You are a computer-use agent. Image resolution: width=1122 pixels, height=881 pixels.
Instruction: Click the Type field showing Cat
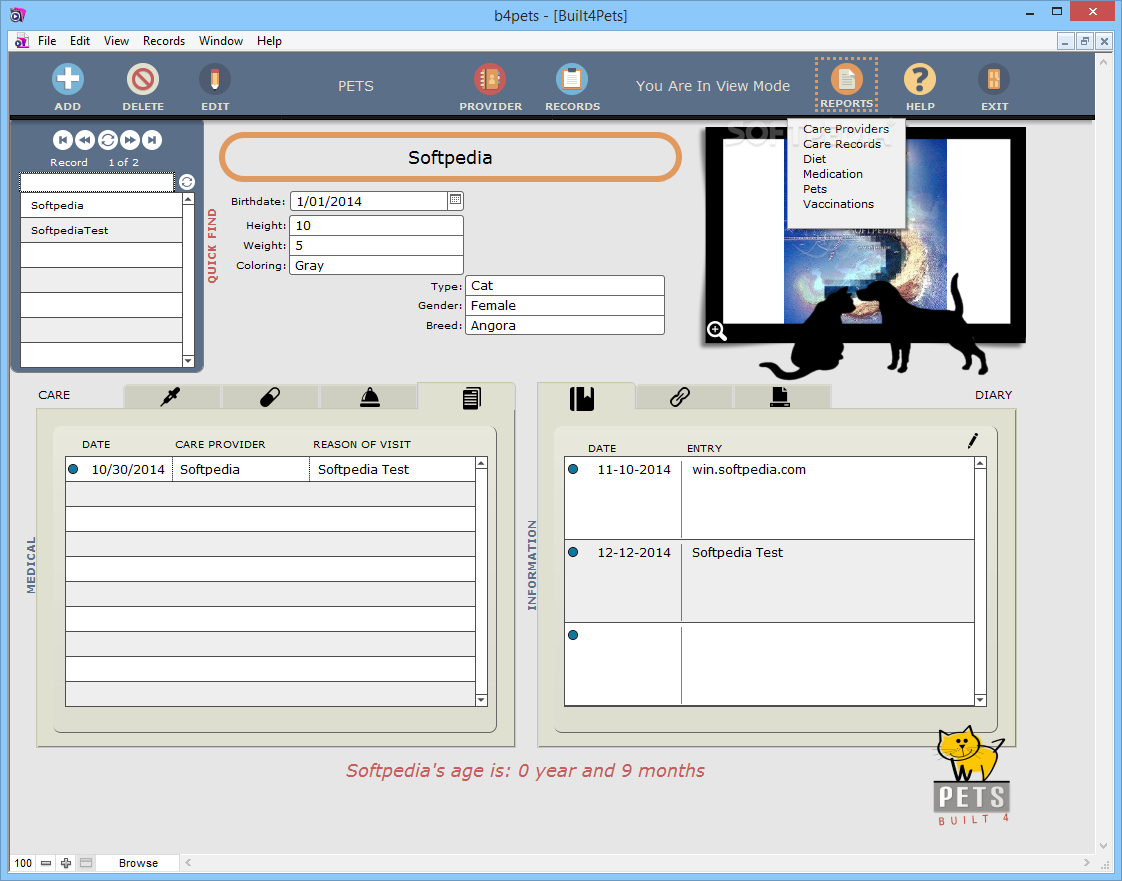pos(565,286)
